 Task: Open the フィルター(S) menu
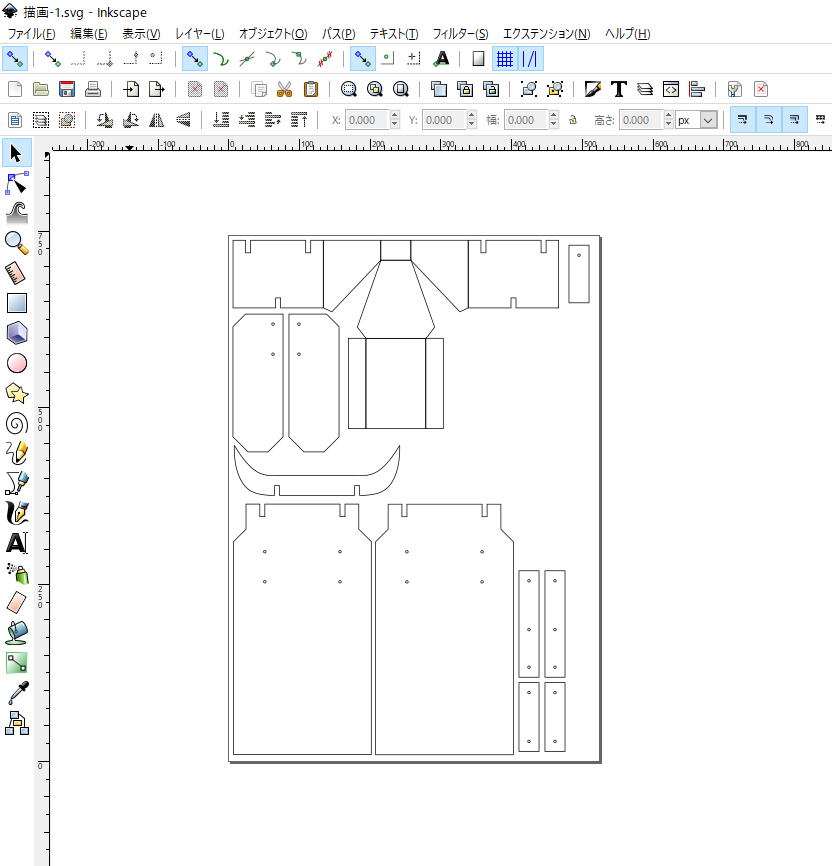[x=460, y=34]
